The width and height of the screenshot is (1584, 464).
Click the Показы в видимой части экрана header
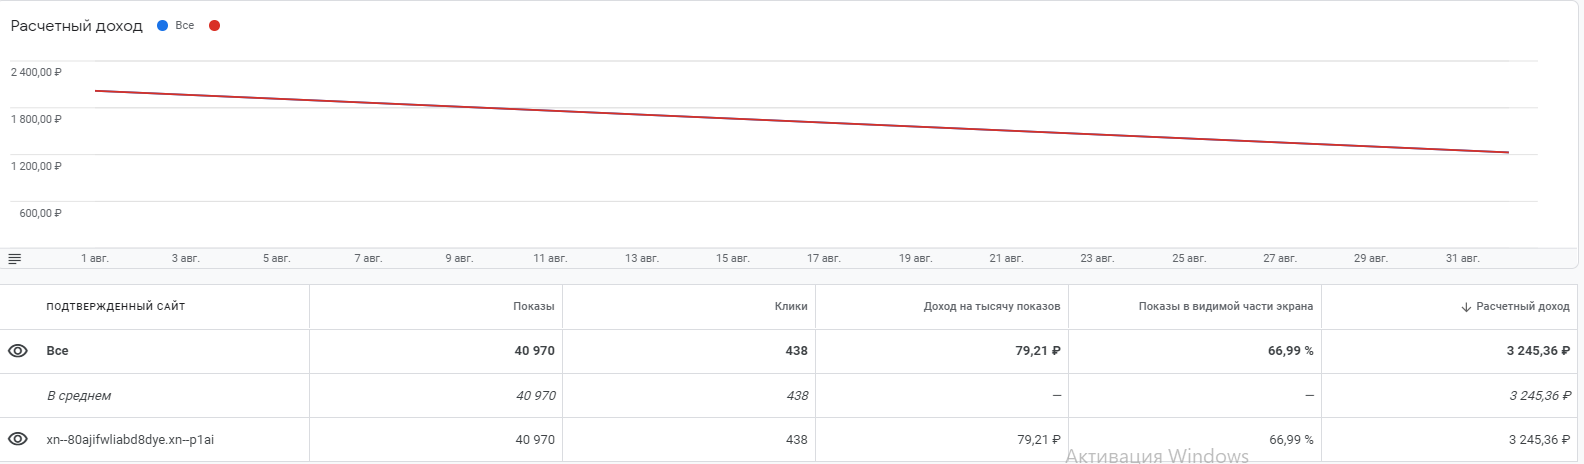pos(1225,306)
